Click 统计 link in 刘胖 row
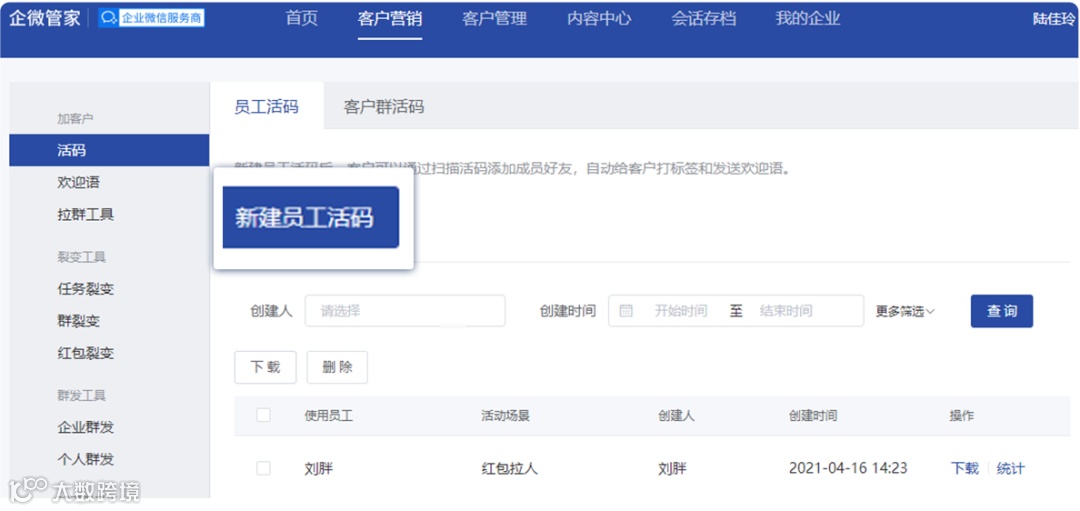Image resolution: width=1080 pixels, height=511 pixels. 1010,469
